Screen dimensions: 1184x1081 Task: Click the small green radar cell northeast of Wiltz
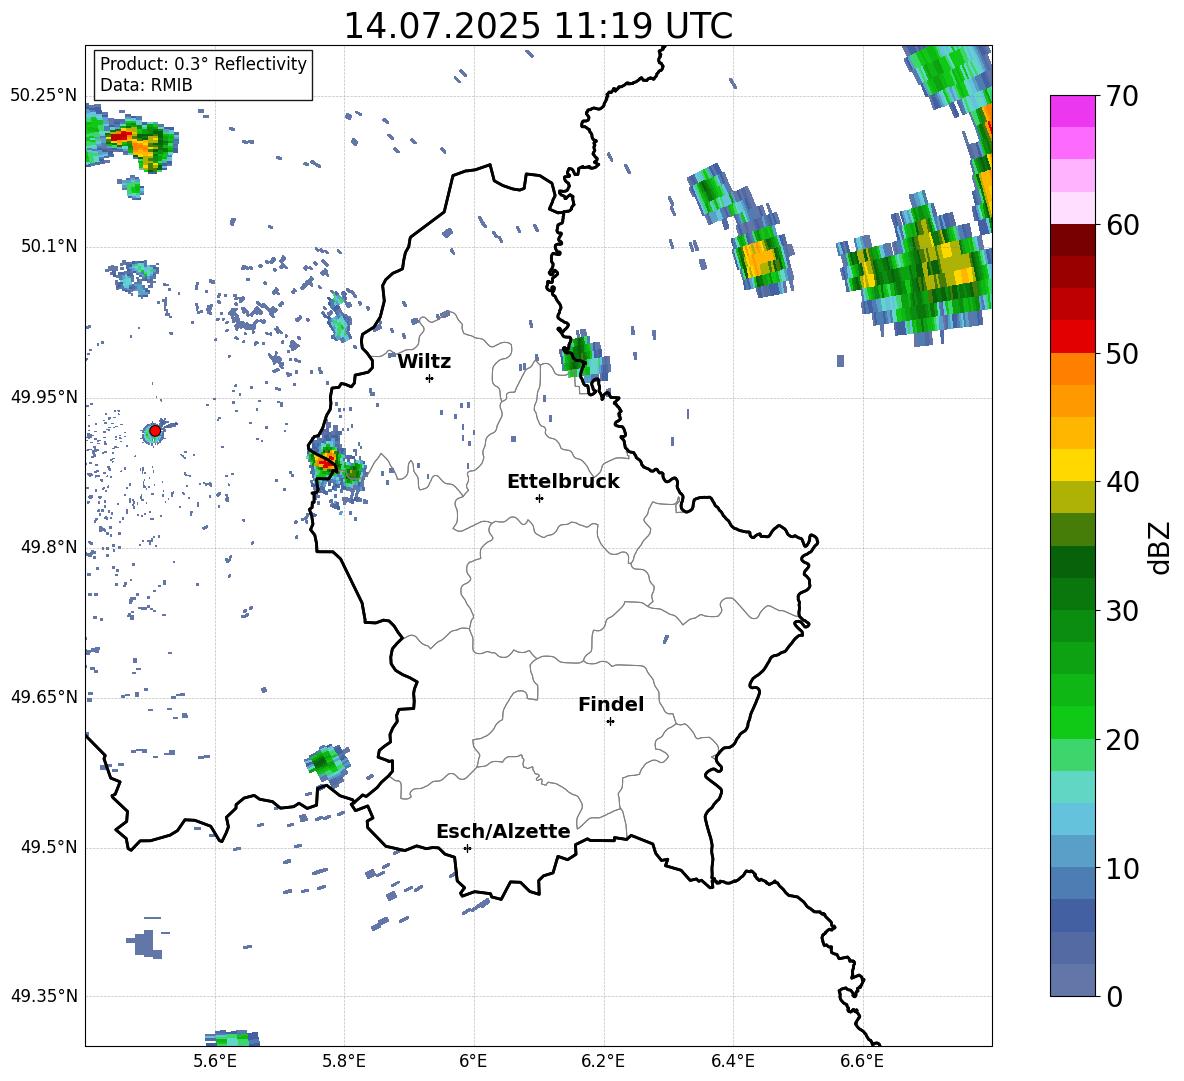coord(586,359)
